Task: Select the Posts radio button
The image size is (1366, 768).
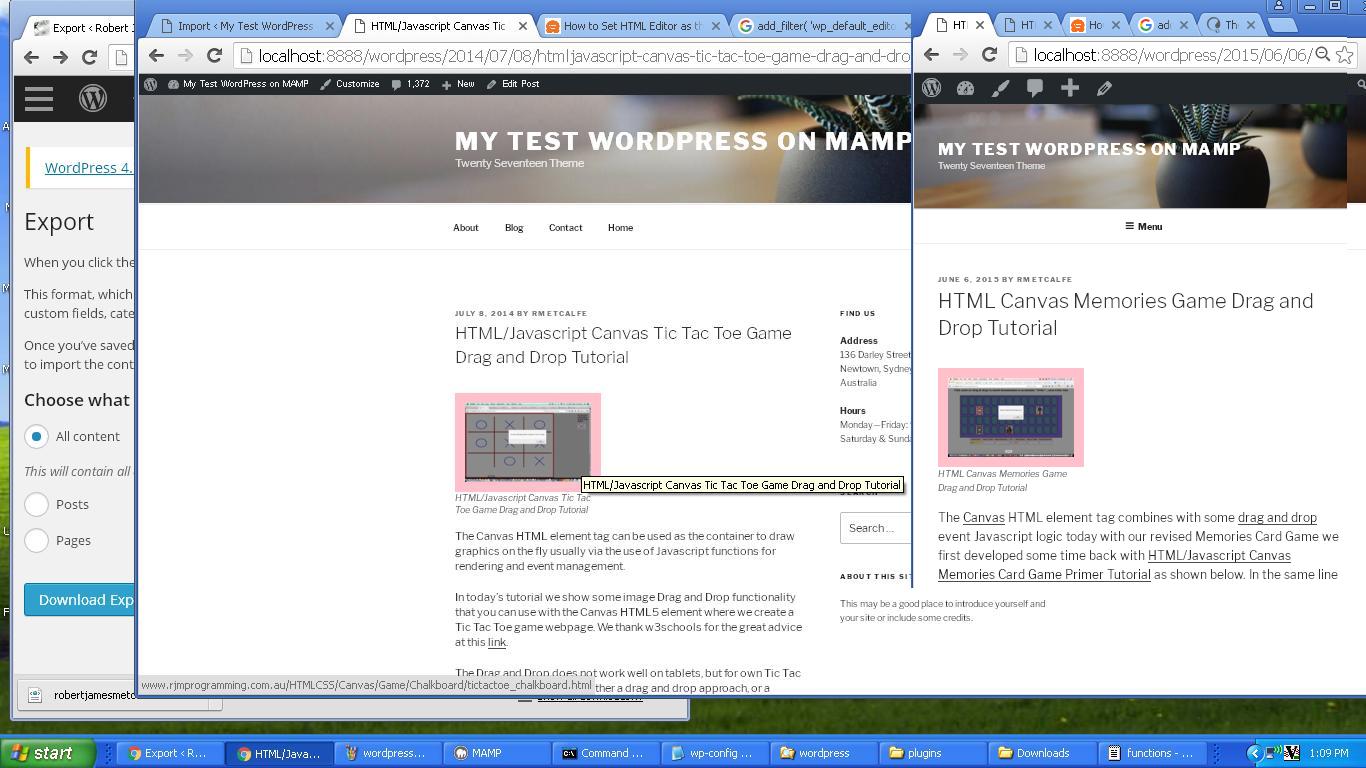Action: coord(37,505)
